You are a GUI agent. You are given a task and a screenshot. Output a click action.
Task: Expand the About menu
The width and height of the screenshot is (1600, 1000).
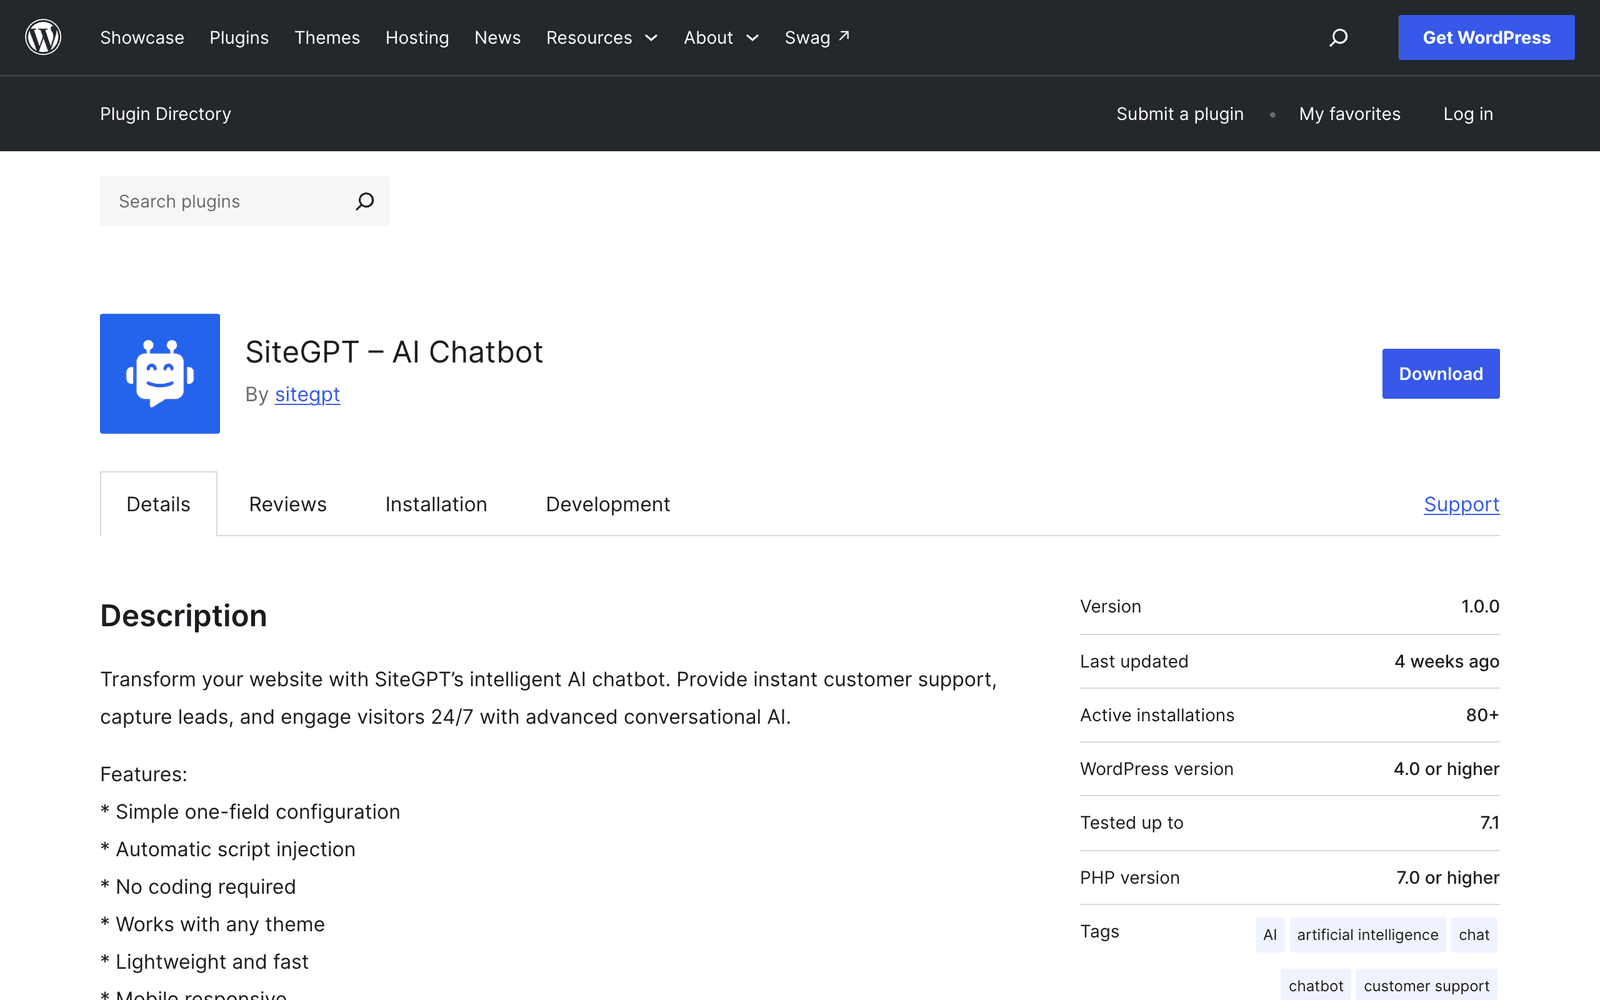(x=721, y=37)
